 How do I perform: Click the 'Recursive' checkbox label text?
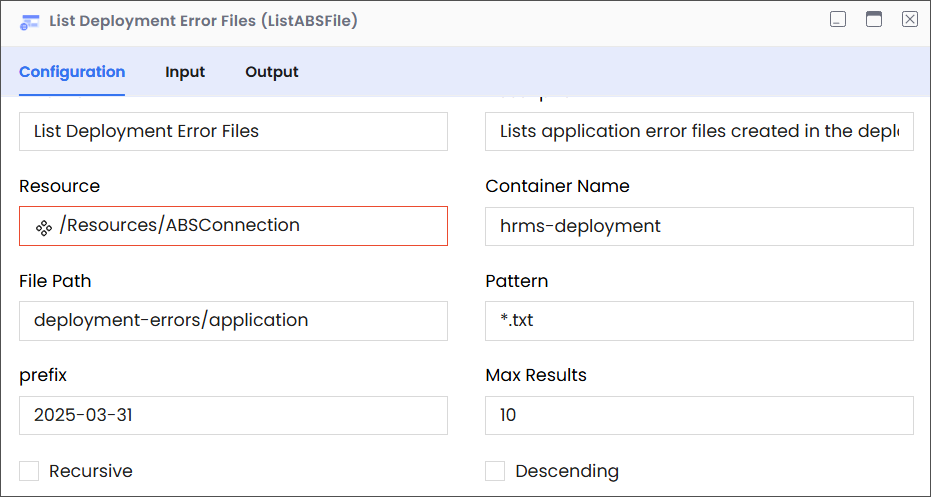[x=91, y=471]
